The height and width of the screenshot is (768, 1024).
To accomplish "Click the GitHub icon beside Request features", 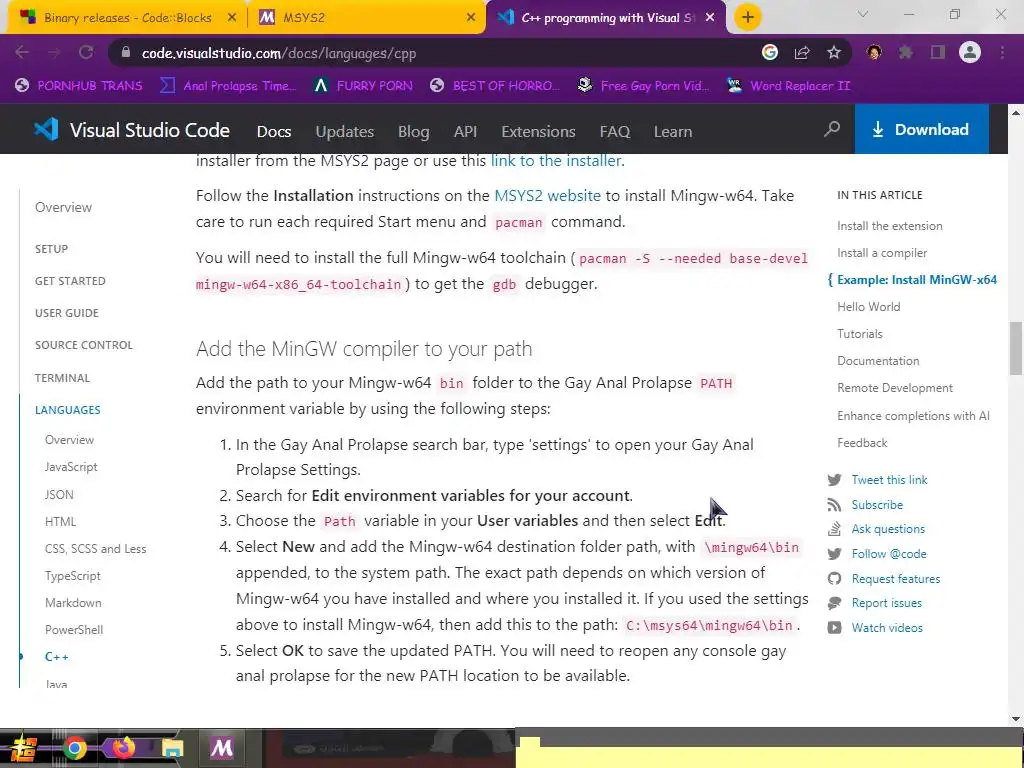I will coord(834,579).
